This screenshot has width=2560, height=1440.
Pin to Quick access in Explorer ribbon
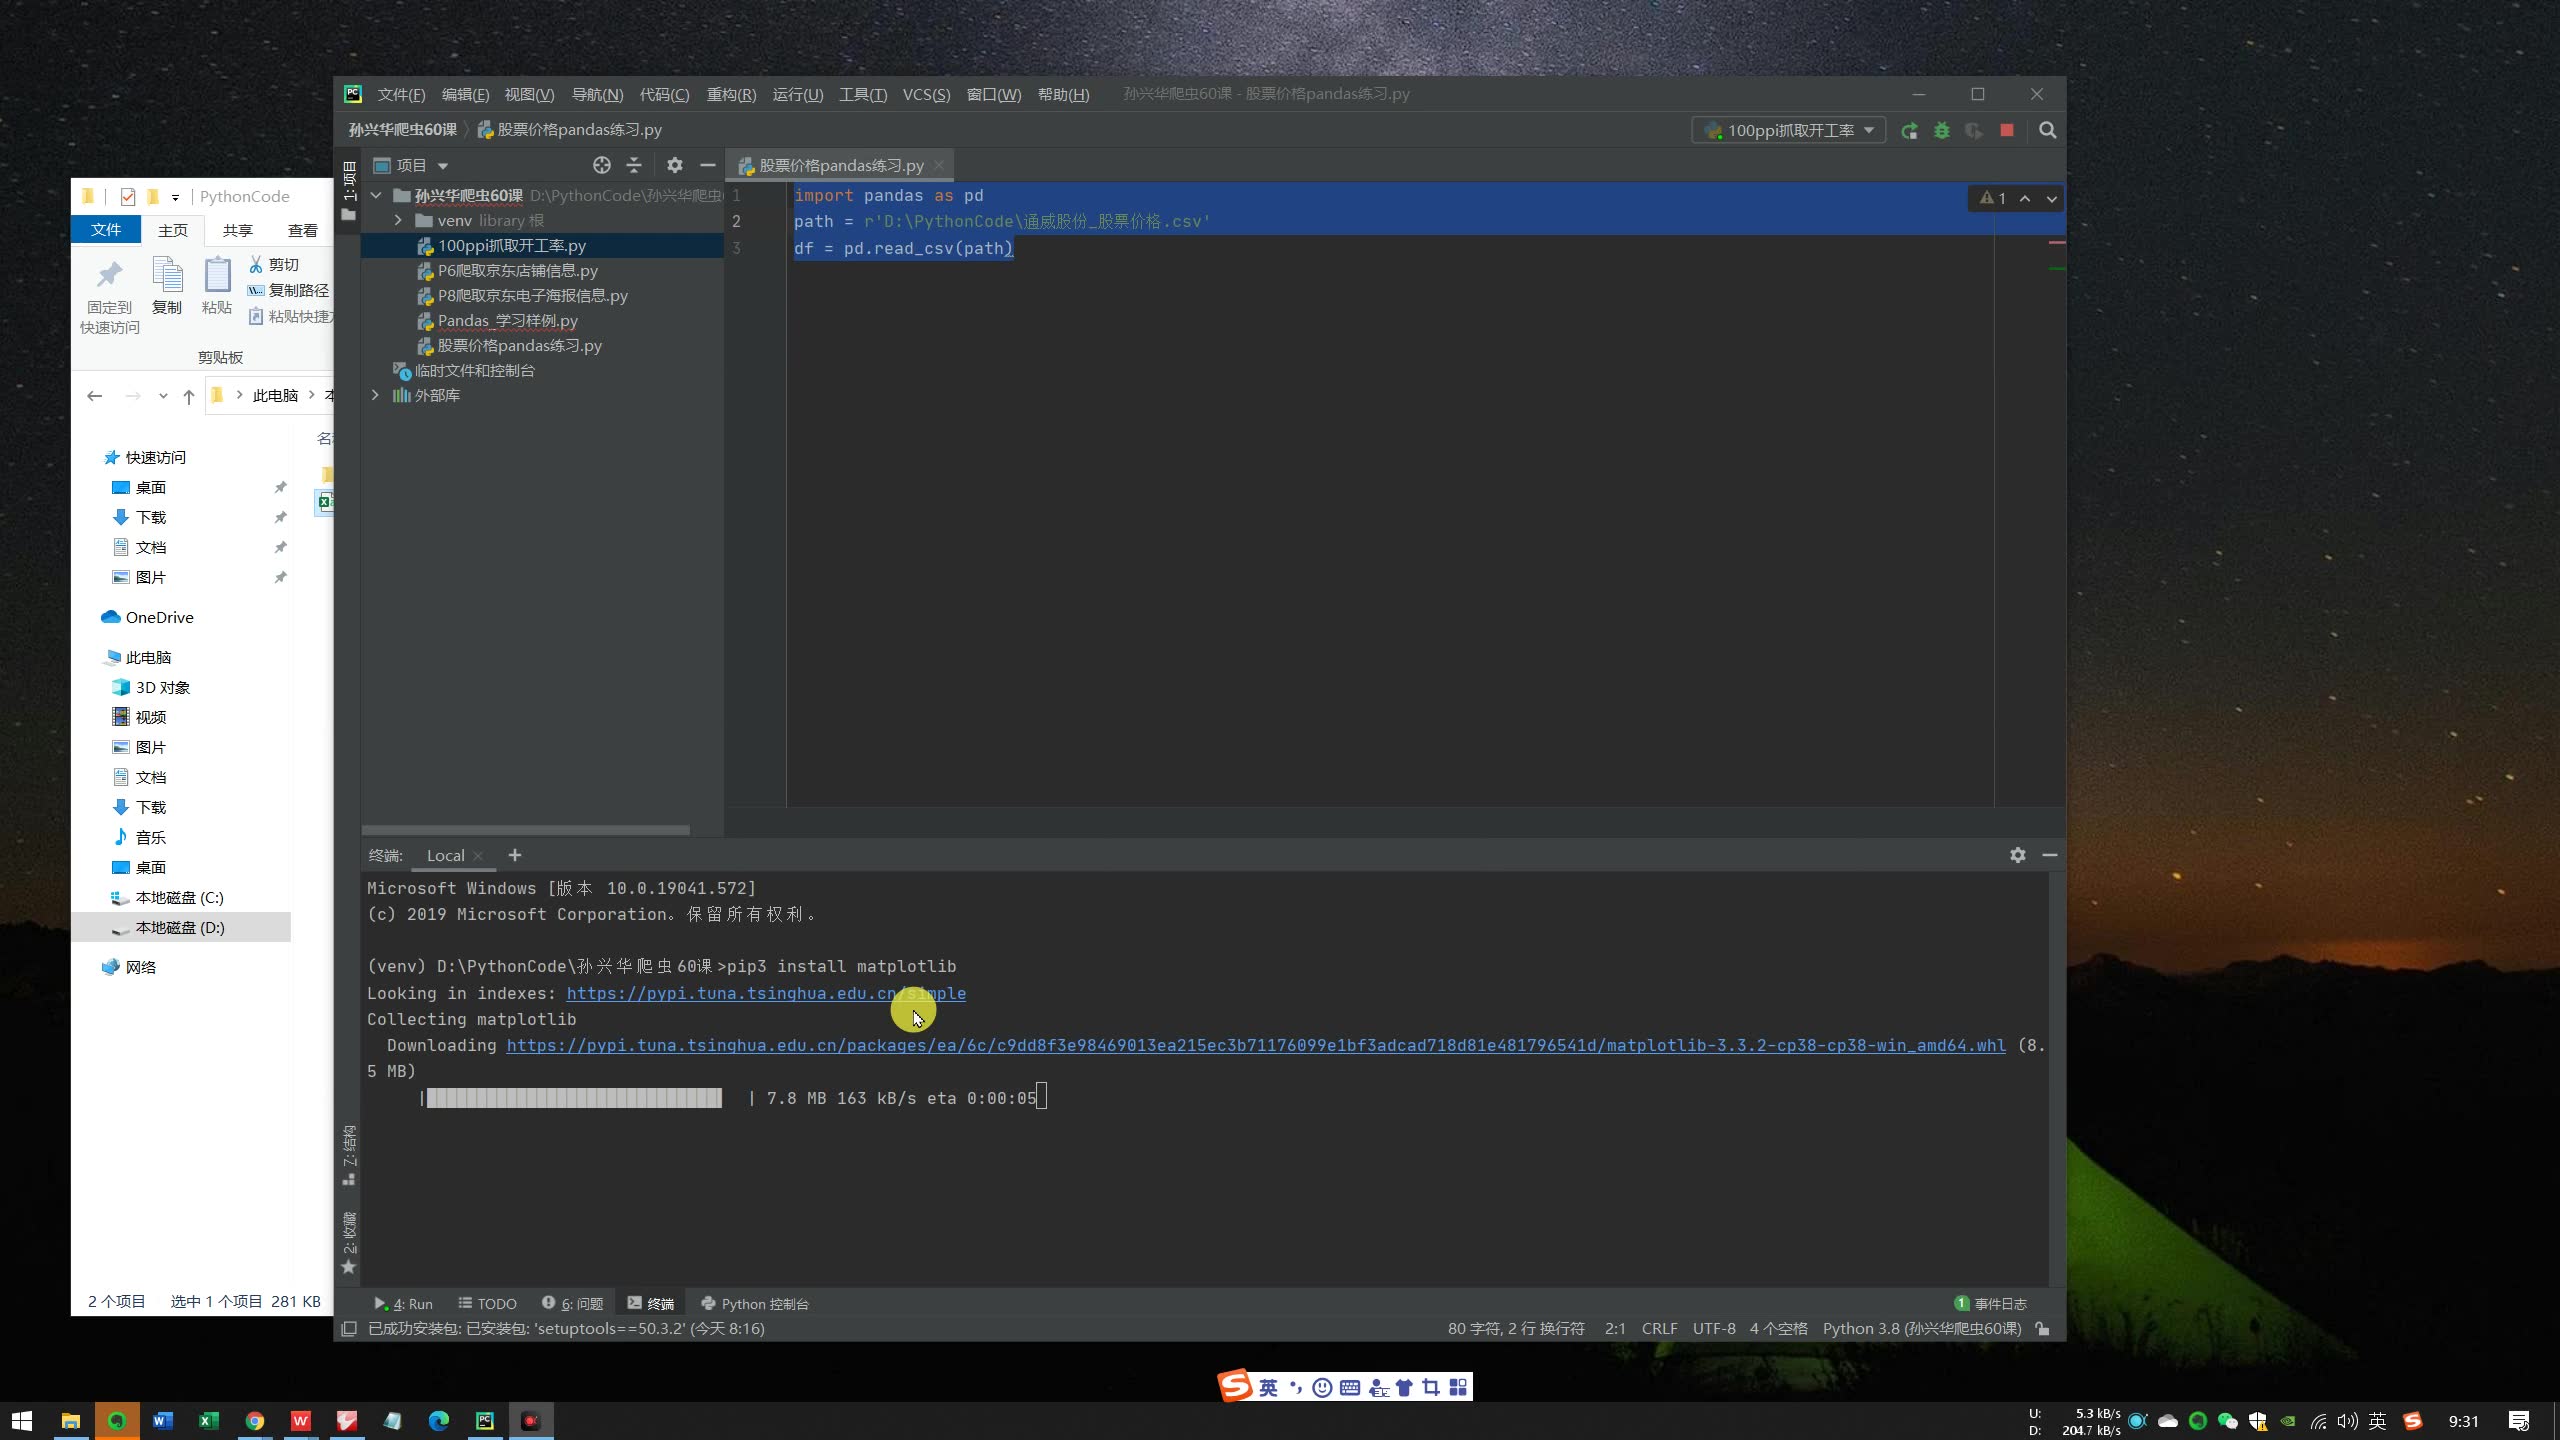pos(109,296)
